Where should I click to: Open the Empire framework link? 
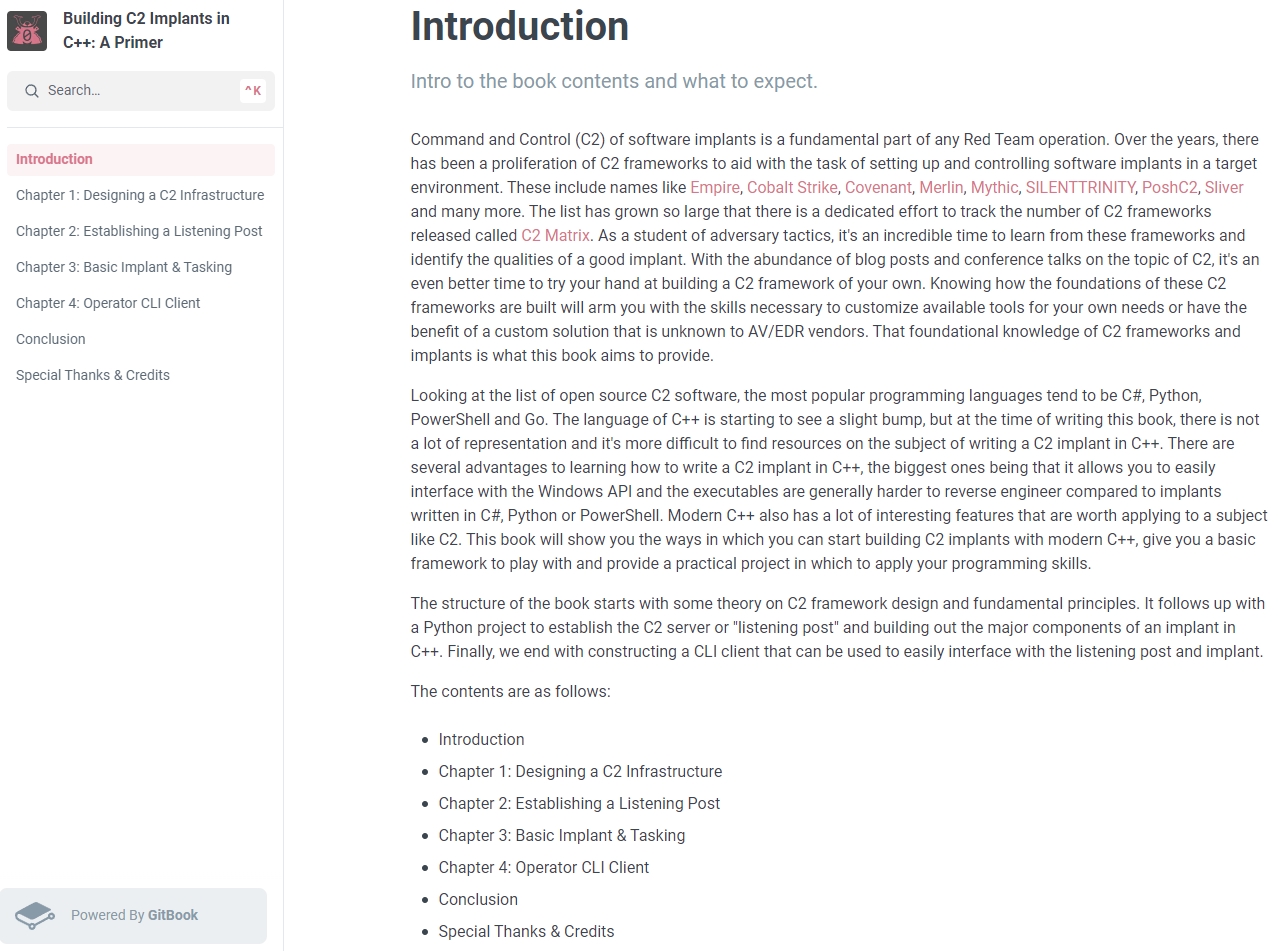tap(714, 187)
